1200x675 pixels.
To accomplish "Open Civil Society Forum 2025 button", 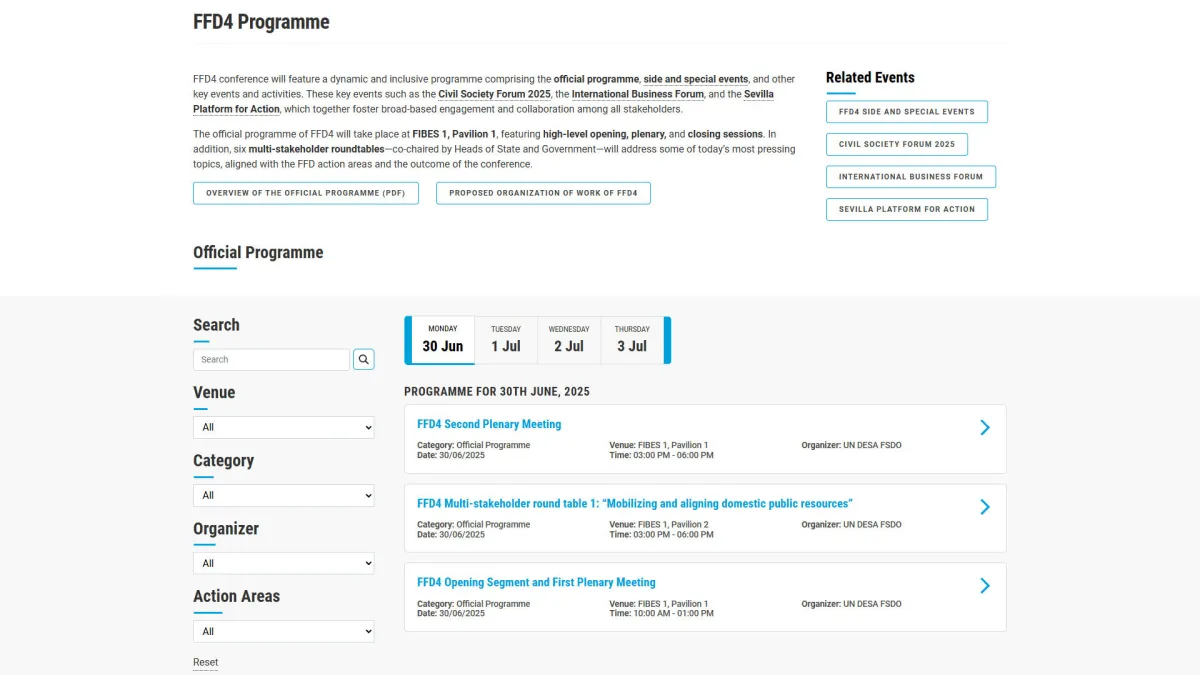I will click(897, 144).
